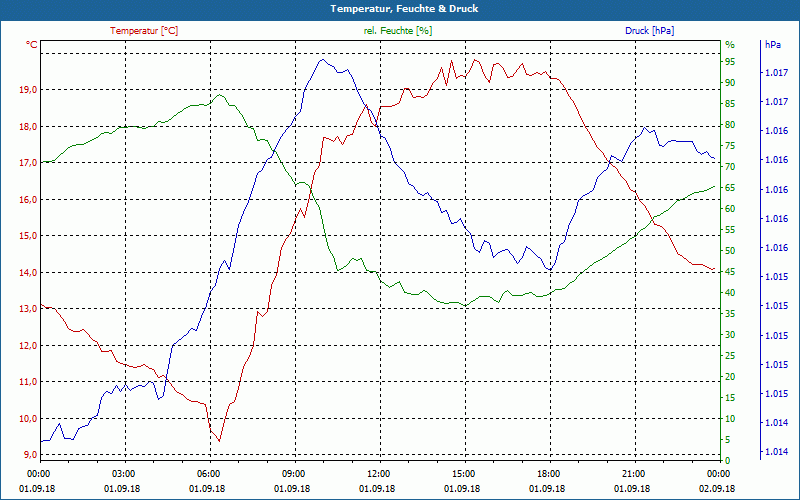The height and width of the screenshot is (500, 800).
Task: Select the green rel. Feuchte [%] legend label
Action: click(x=397, y=31)
